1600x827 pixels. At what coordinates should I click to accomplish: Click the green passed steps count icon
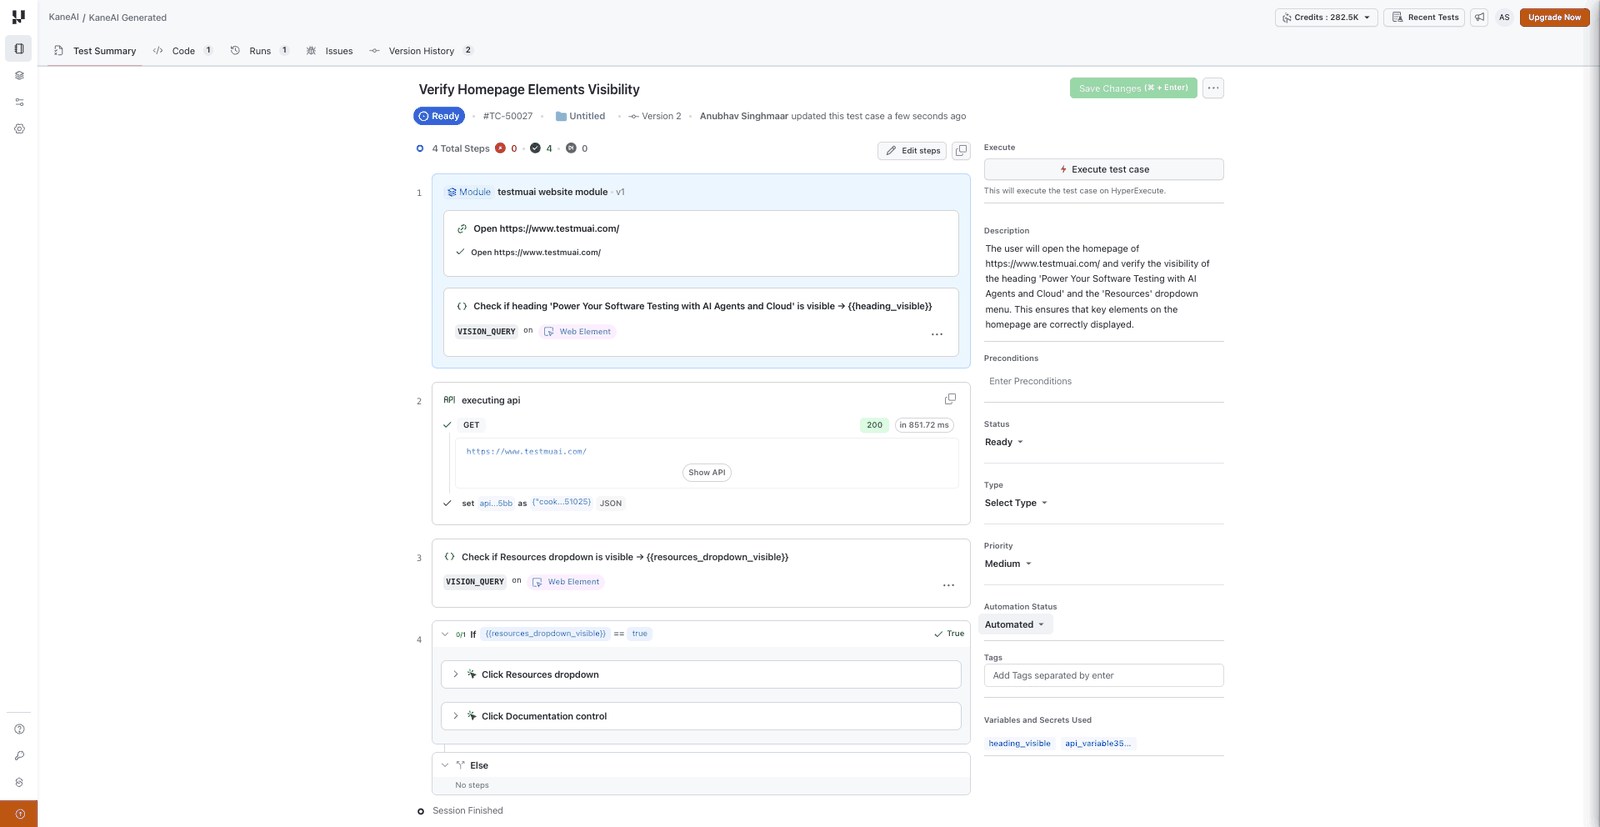(535, 148)
